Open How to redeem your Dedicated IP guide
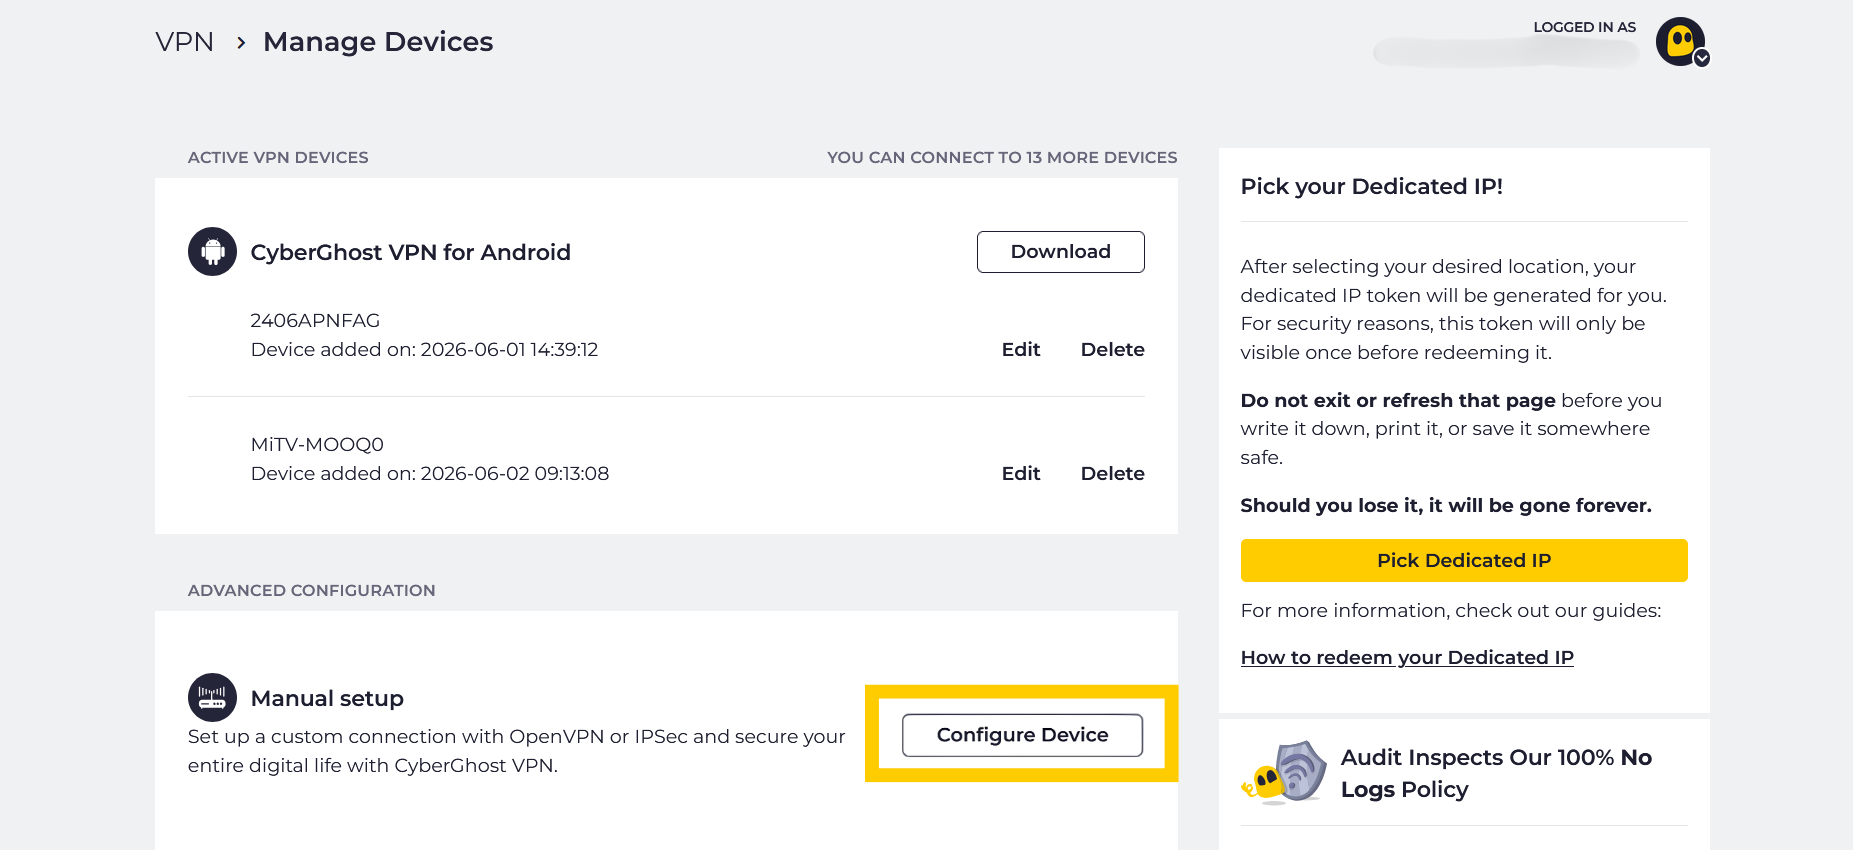Screen dimensions: 1853x850 pos(1407,657)
